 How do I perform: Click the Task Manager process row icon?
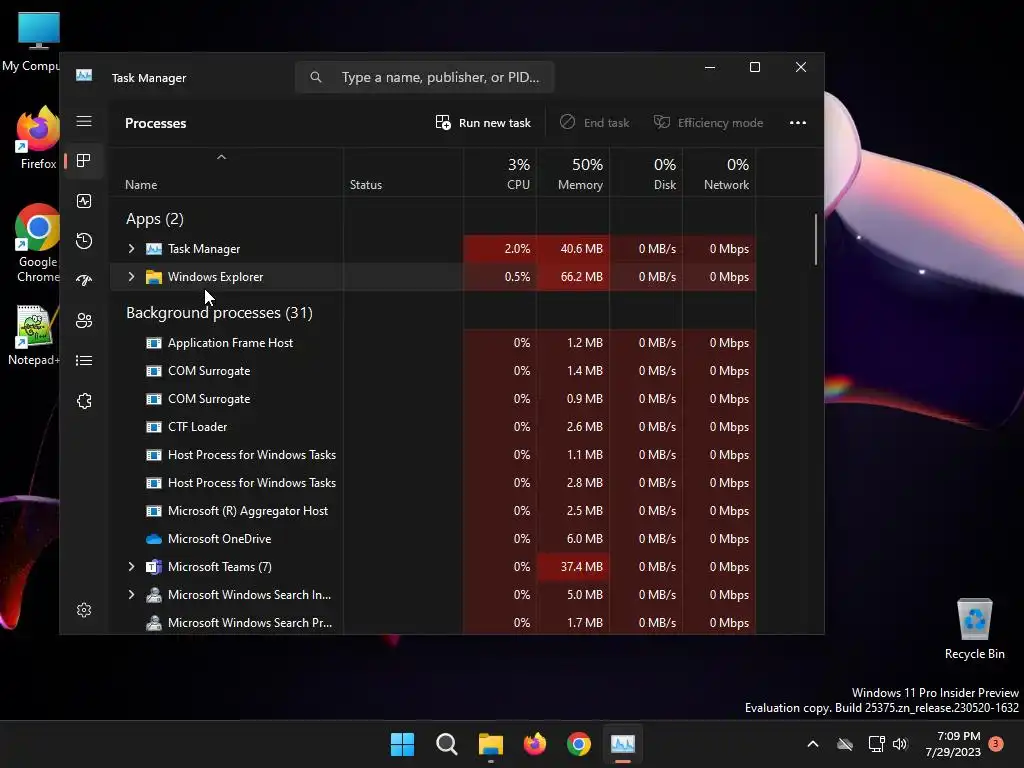click(153, 249)
